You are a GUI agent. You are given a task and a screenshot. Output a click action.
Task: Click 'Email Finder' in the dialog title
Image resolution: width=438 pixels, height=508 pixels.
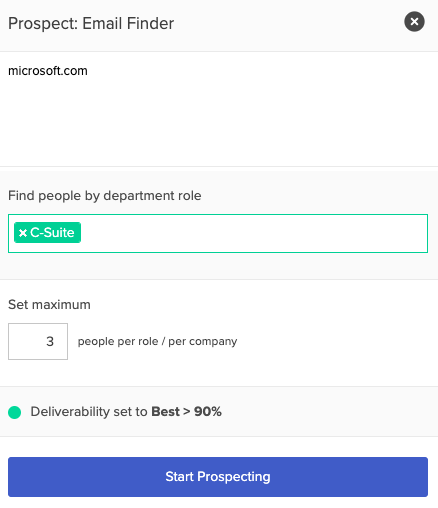point(128,24)
